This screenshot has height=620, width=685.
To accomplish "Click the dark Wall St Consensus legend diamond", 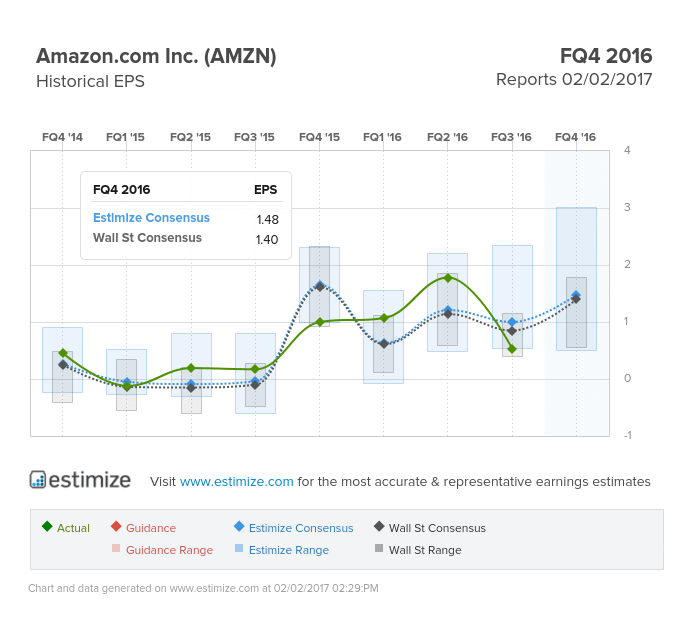I will coord(379,526).
